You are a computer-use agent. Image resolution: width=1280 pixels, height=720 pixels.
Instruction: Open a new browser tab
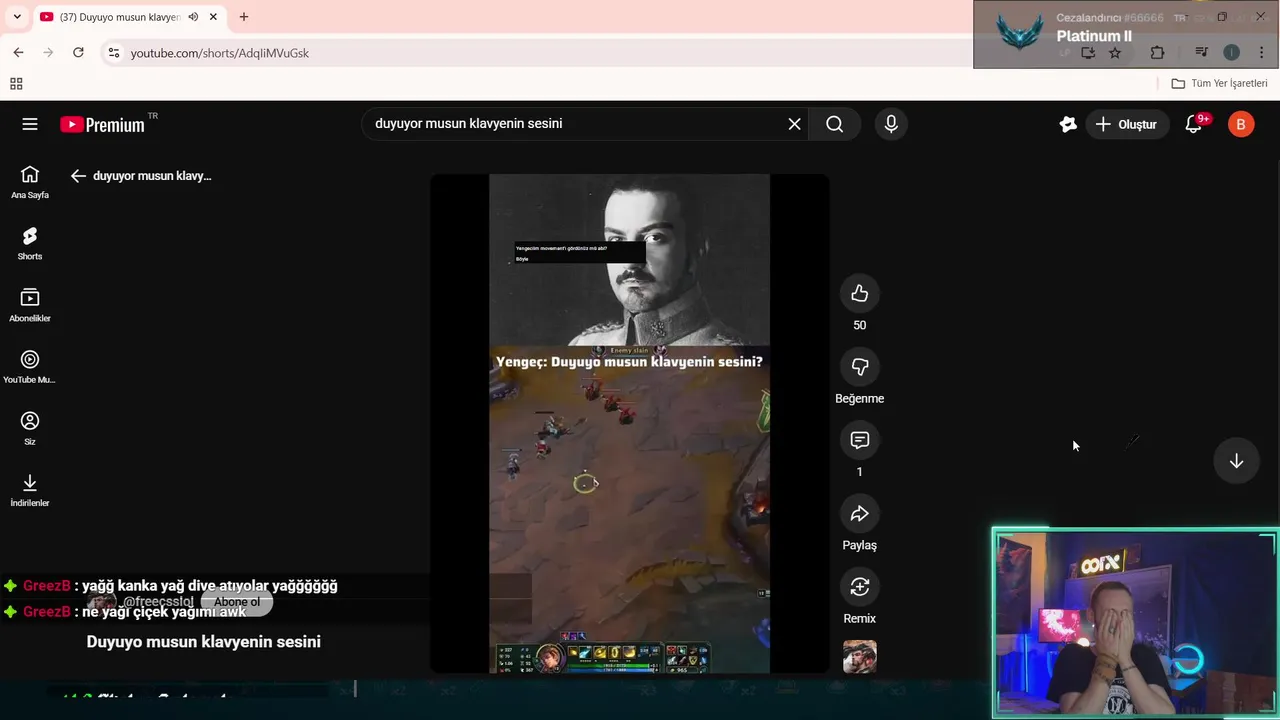coord(243,17)
